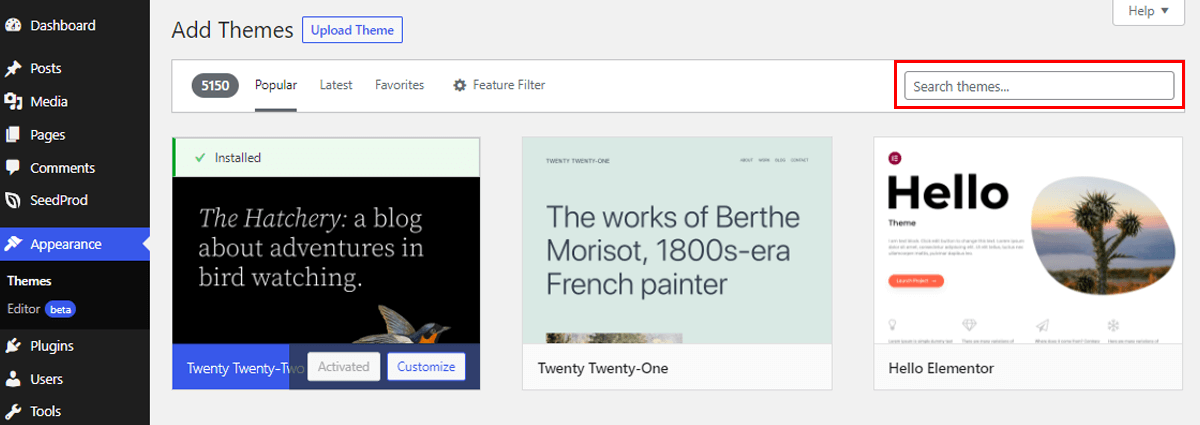Open the Users menu
This screenshot has height=425, width=1200.
point(75,380)
